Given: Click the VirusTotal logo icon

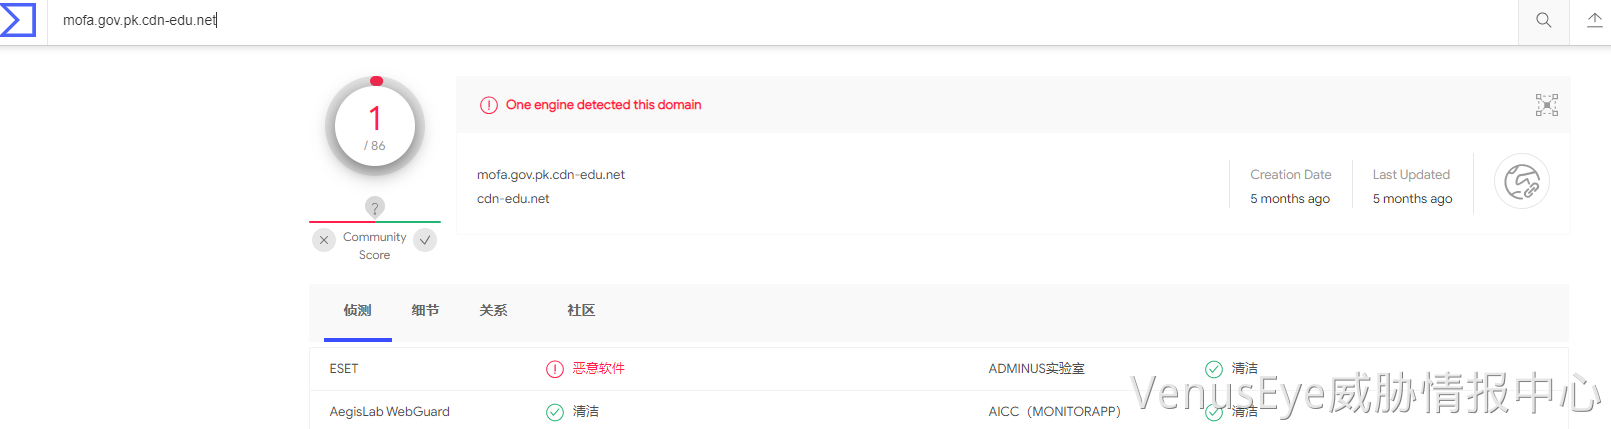Looking at the screenshot, I should 18,20.
